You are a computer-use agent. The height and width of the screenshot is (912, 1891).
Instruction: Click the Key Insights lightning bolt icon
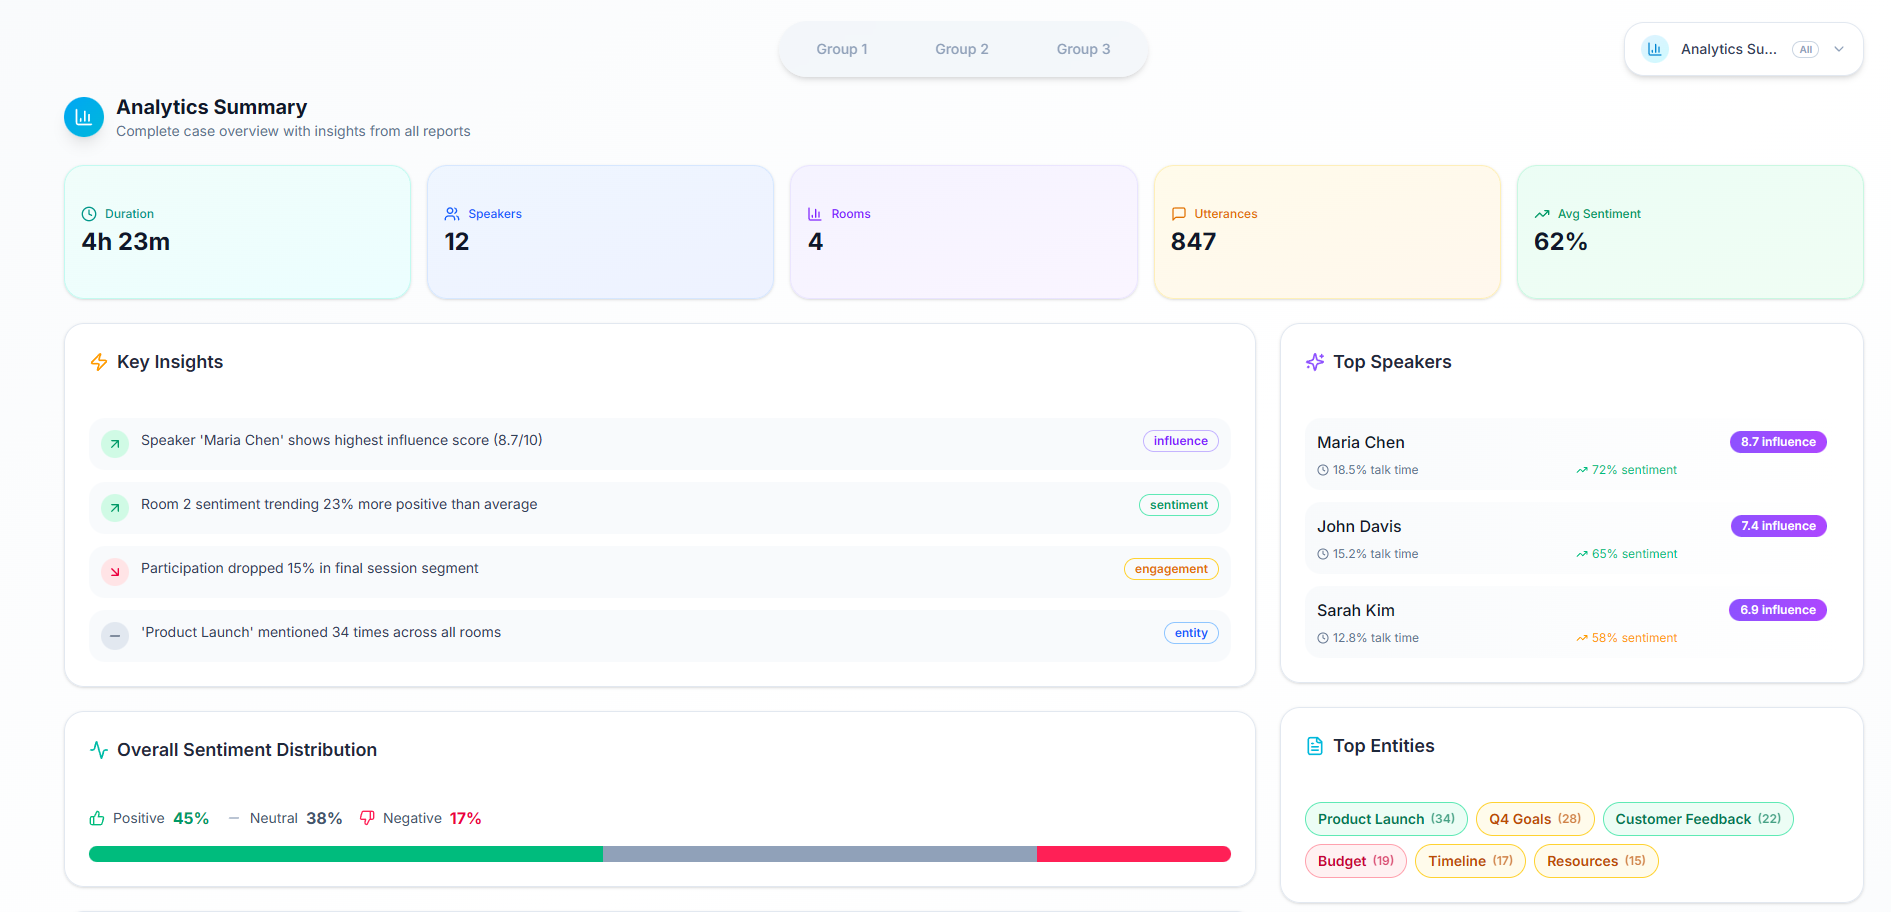(99, 362)
